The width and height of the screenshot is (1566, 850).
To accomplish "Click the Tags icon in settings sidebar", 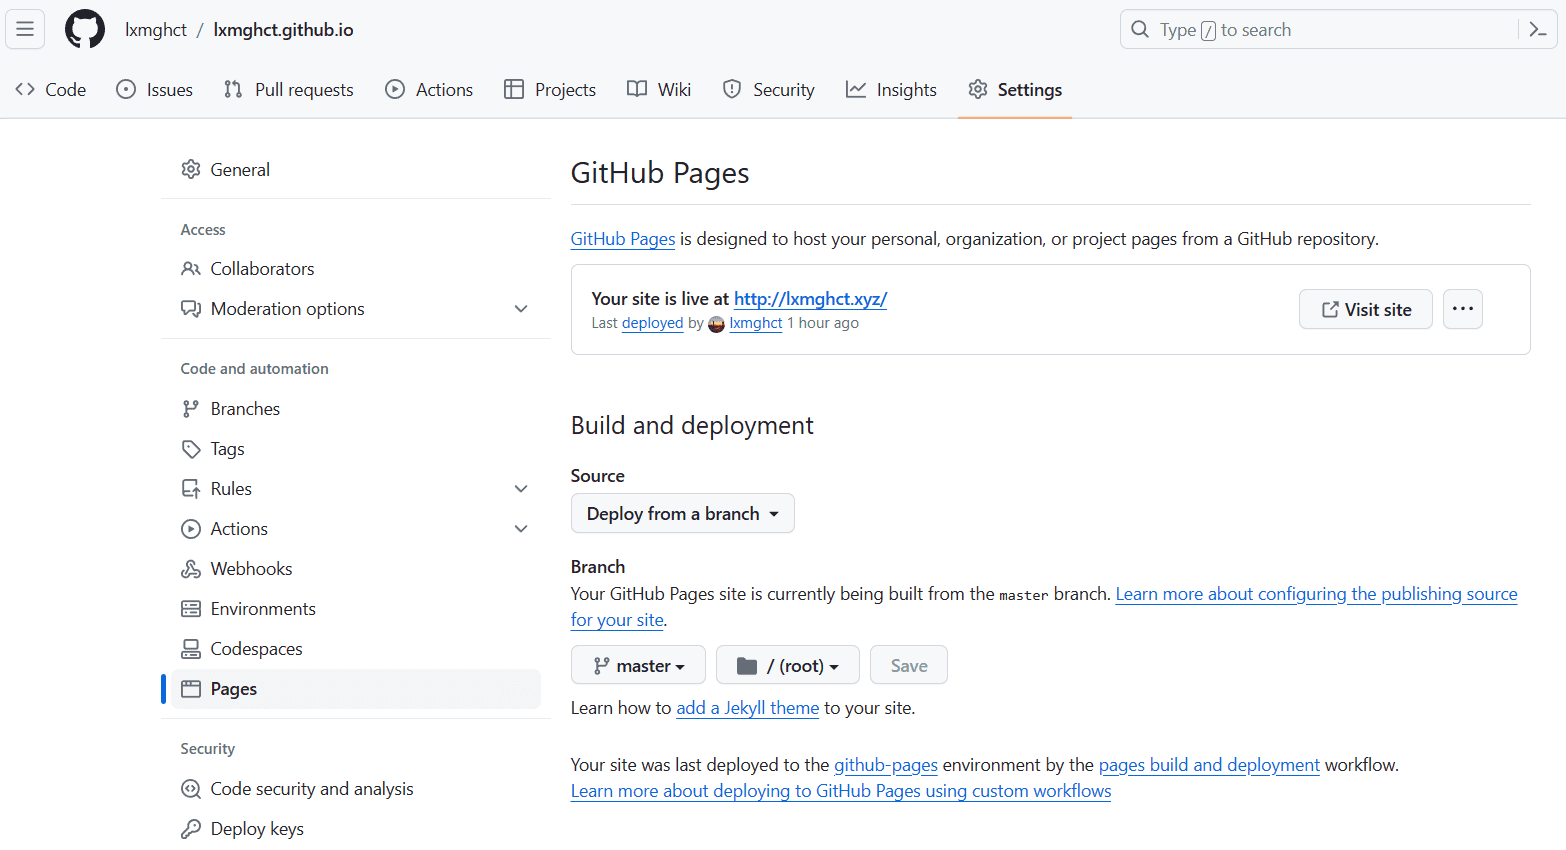I will [x=190, y=448].
